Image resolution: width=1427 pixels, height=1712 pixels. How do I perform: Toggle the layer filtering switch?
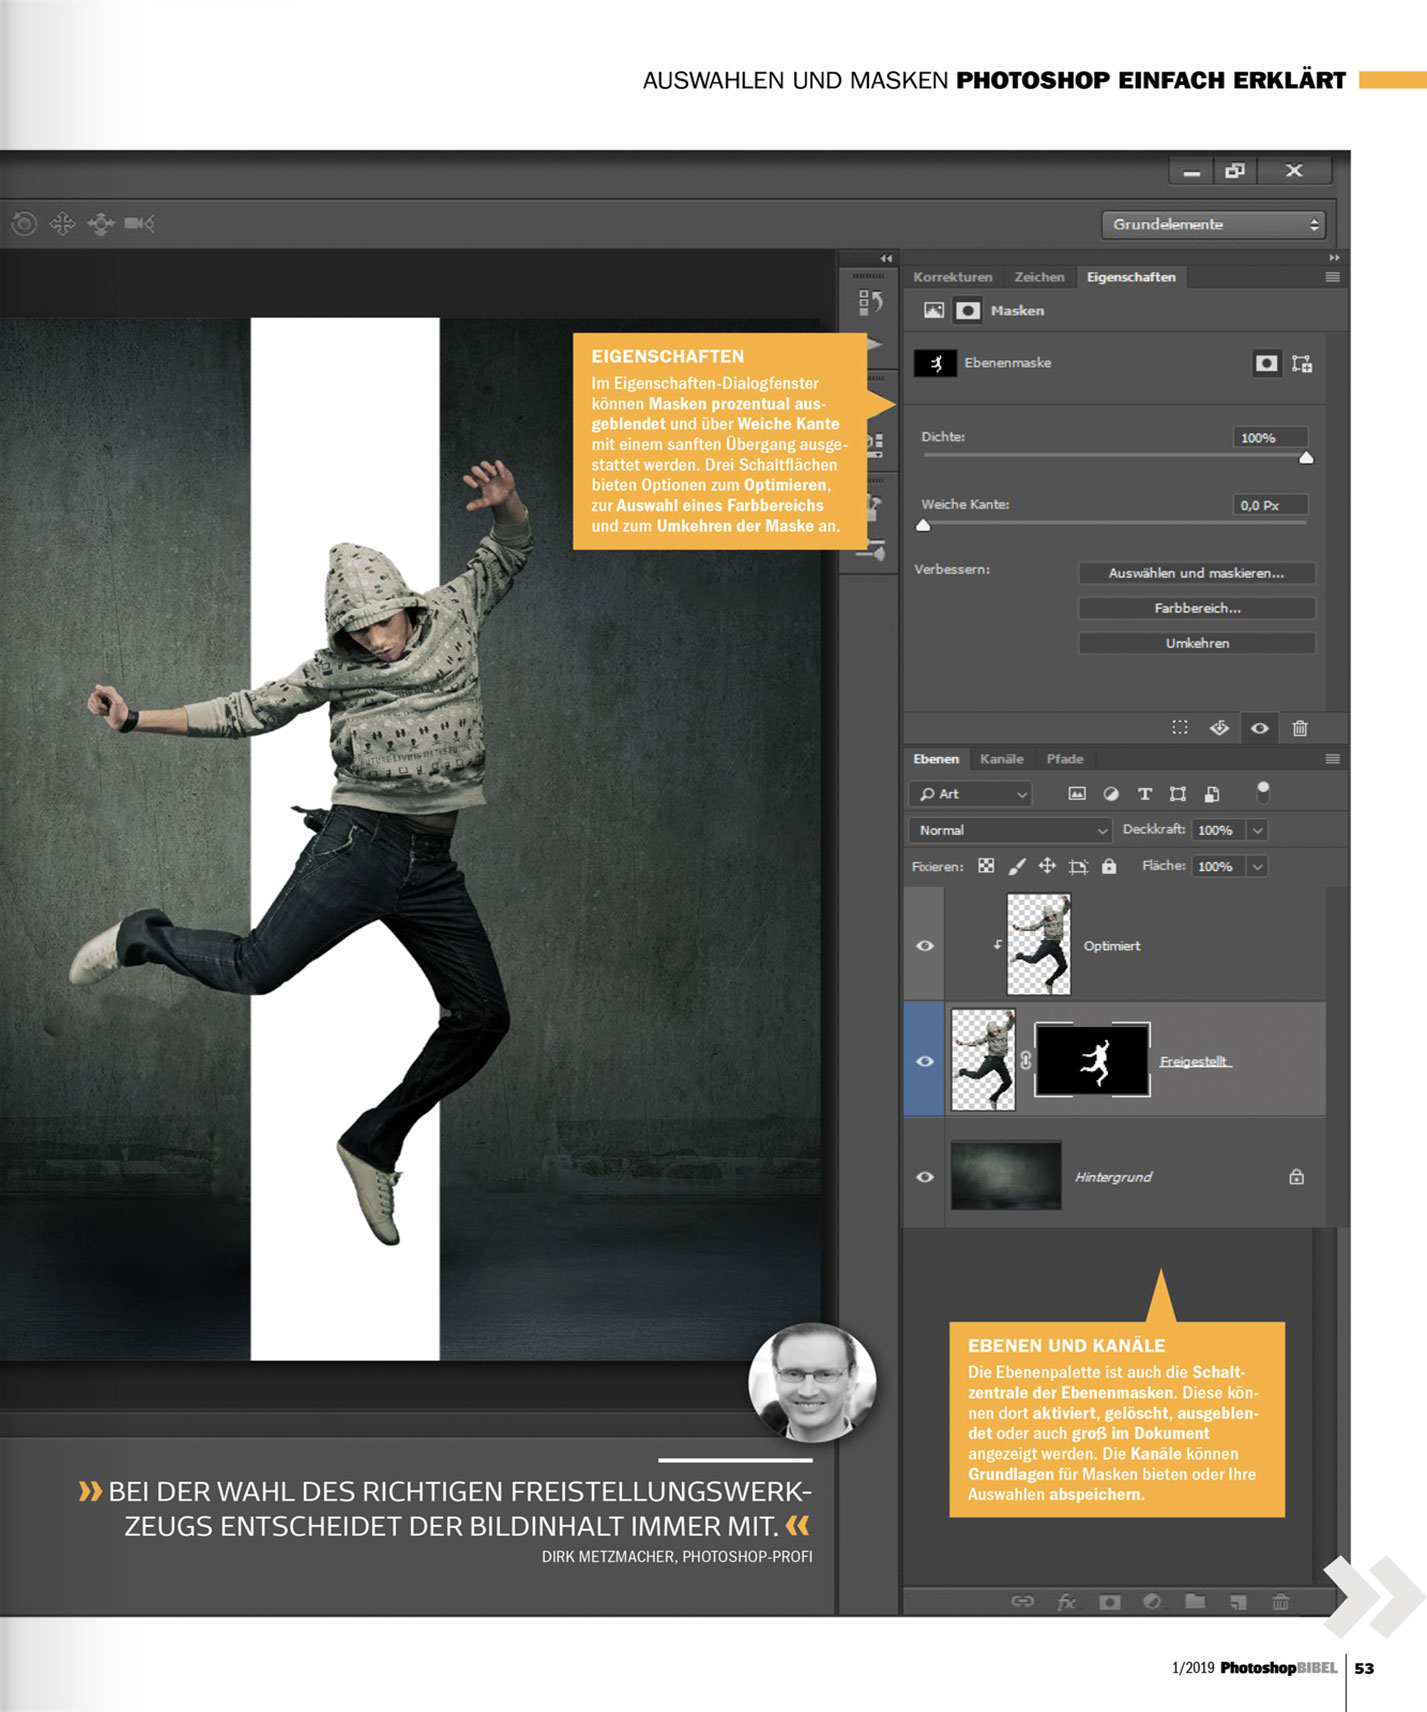1263,792
